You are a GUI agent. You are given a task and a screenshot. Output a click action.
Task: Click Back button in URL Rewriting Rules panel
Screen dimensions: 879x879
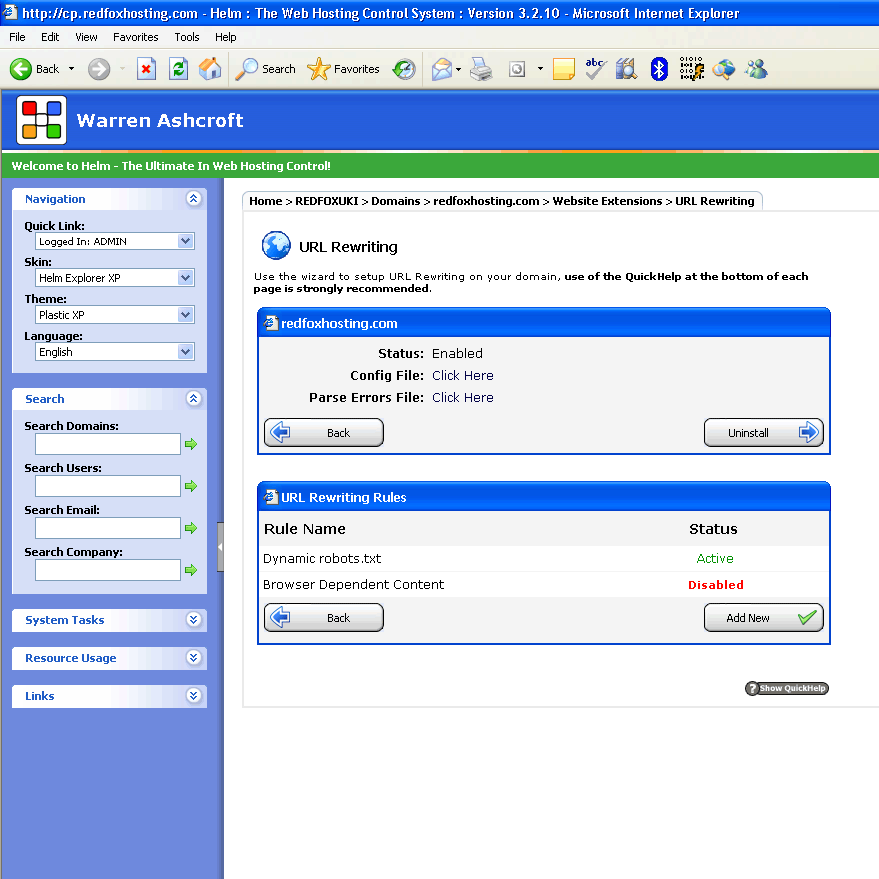point(324,617)
